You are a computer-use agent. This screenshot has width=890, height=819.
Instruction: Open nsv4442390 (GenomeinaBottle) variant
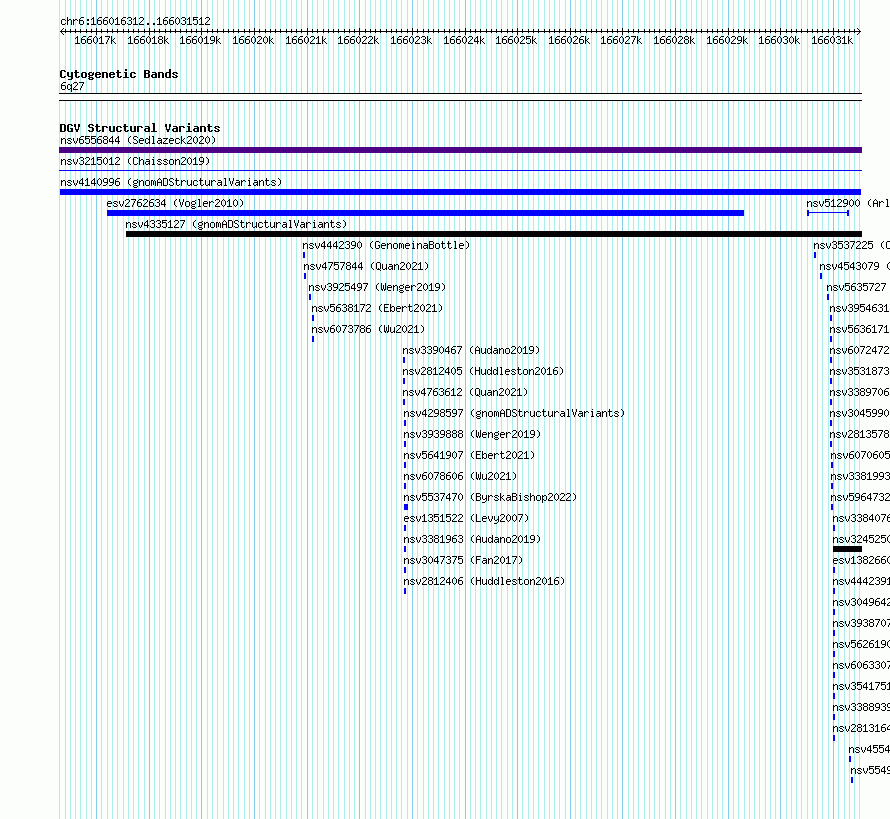[x=386, y=245]
